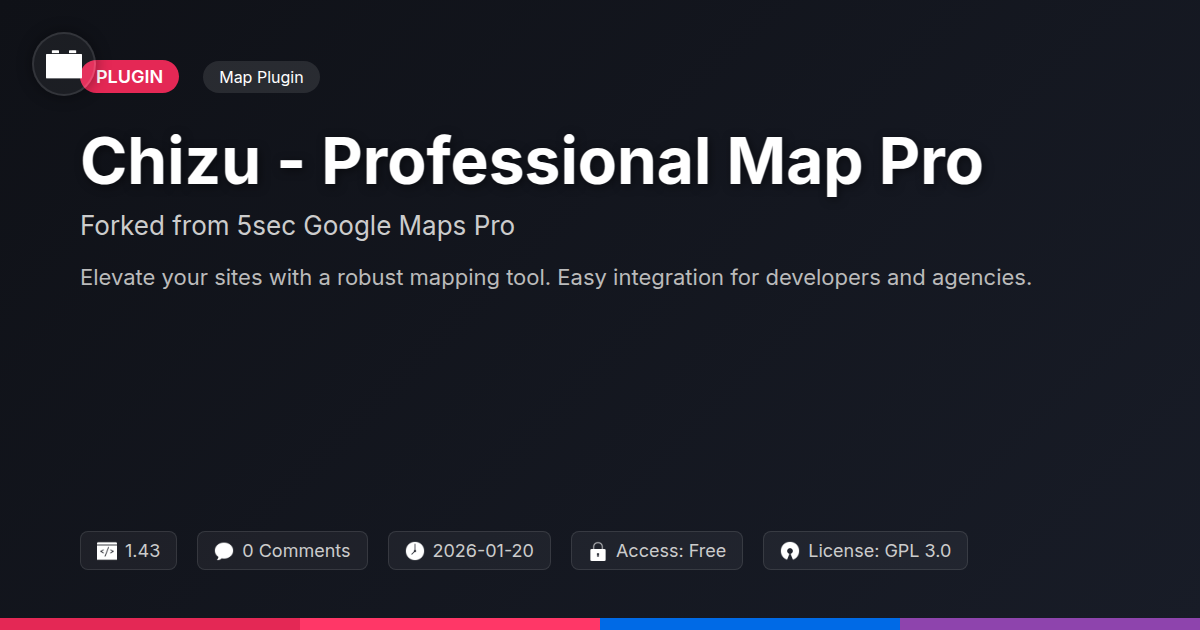Click the Access: Free label
Viewport: 1200px width, 630px height.
pyautogui.click(x=671, y=551)
